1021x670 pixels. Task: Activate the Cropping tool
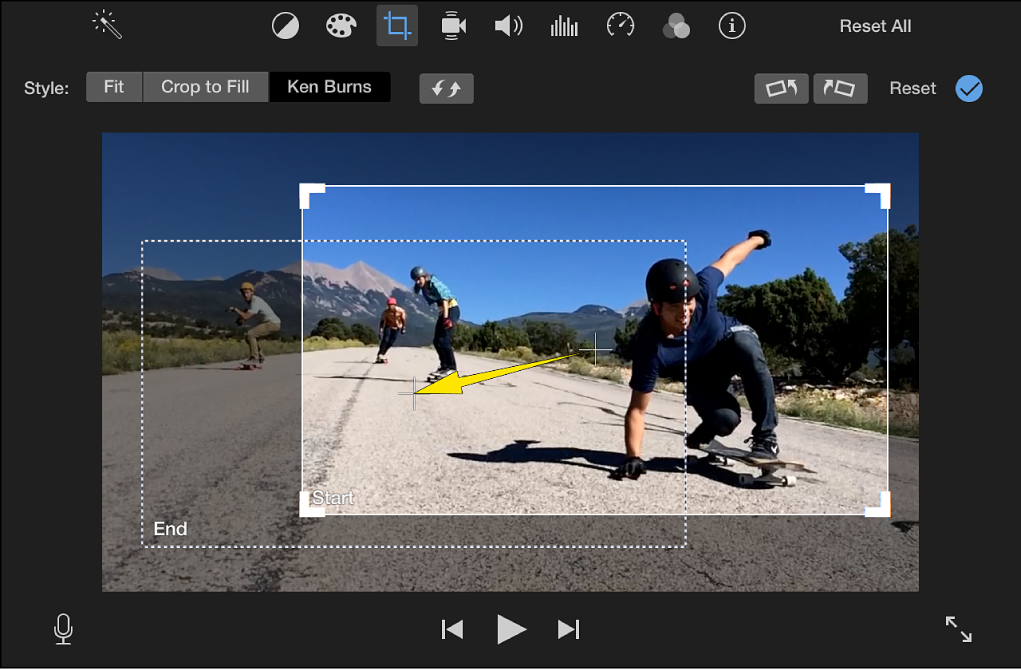coord(397,26)
